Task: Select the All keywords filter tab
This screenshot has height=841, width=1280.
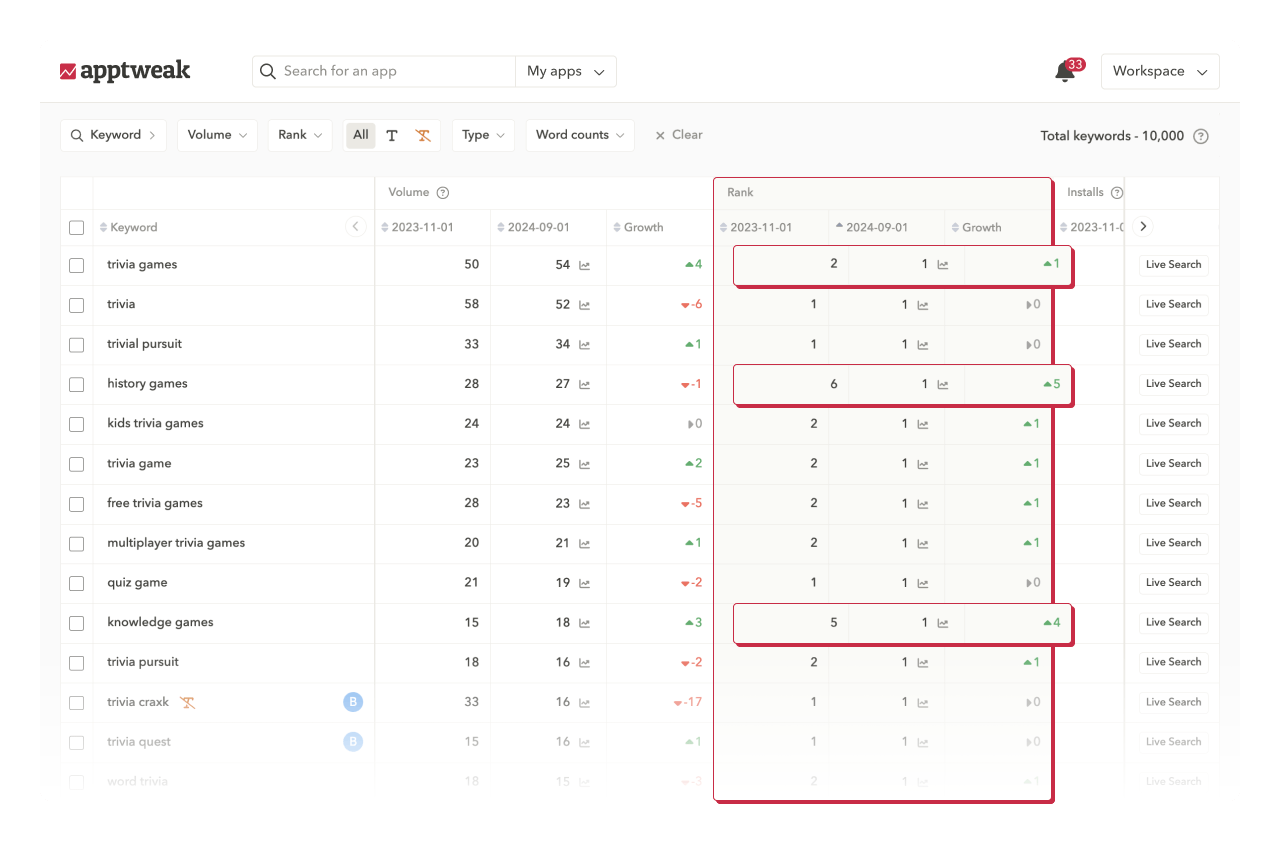Action: (360, 135)
